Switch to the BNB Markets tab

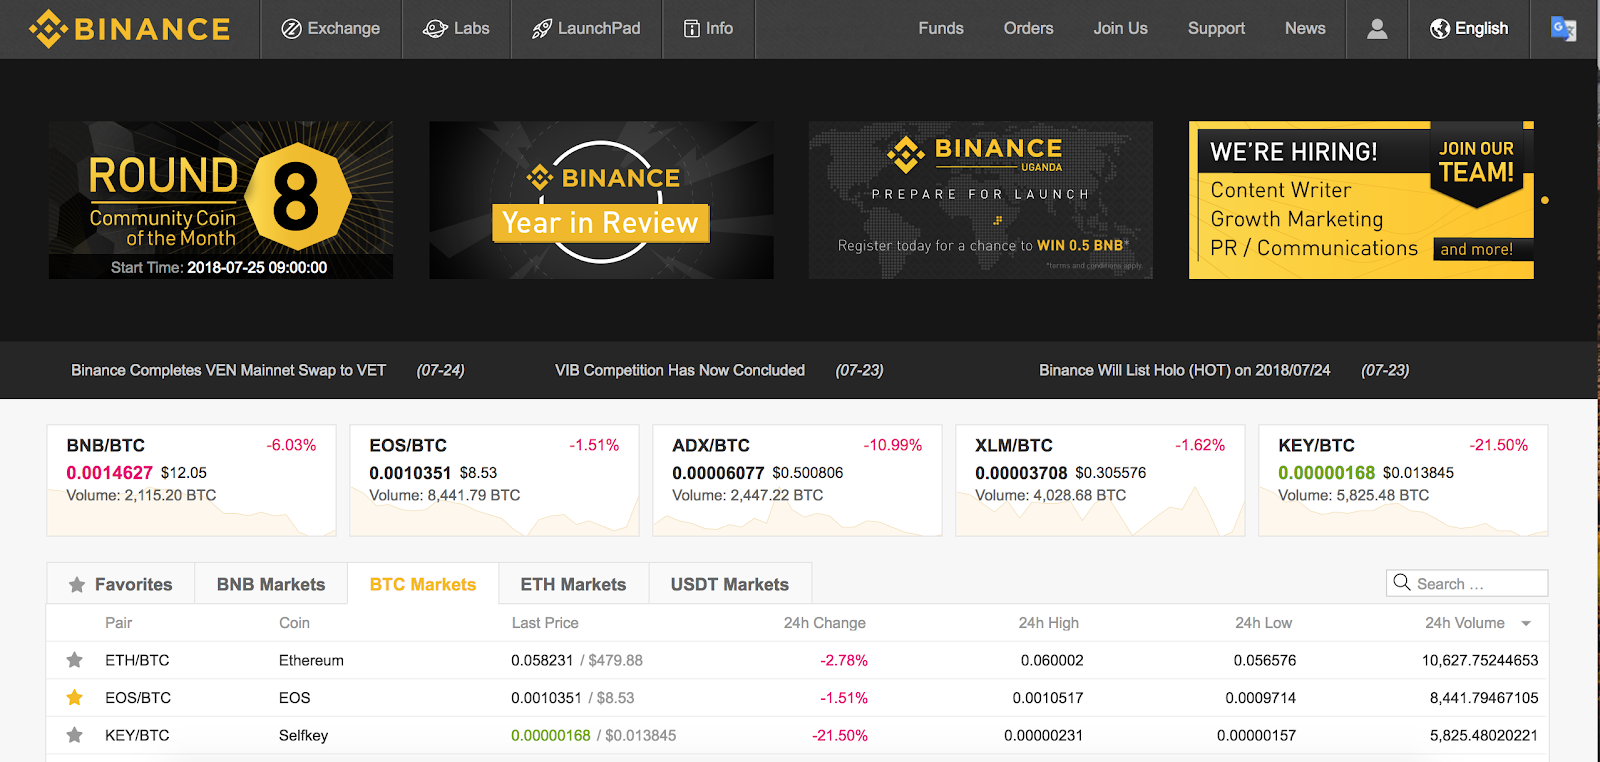271,584
